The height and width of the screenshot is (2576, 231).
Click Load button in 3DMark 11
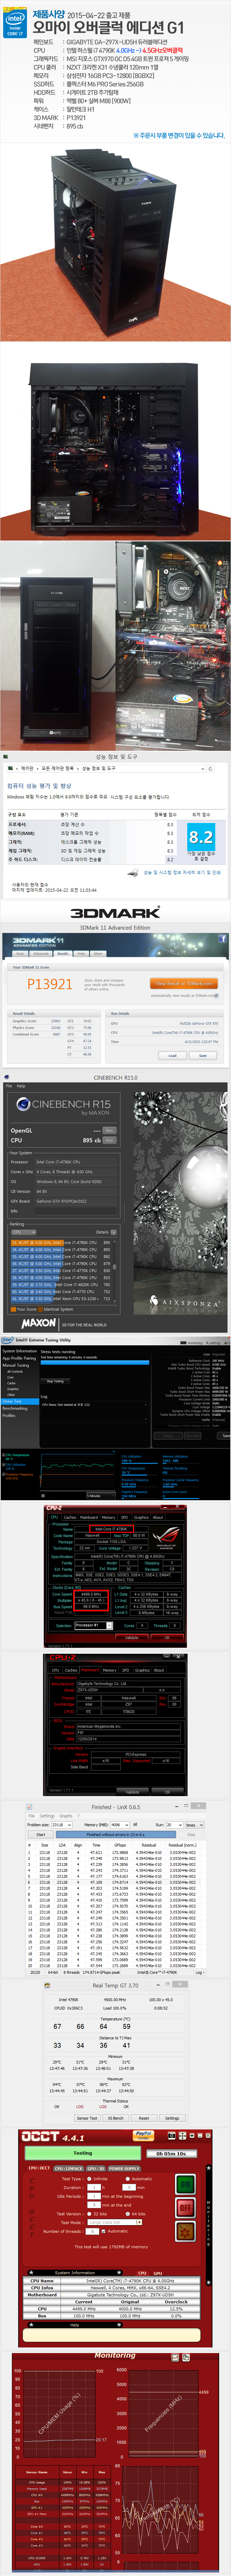[172, 1055]
